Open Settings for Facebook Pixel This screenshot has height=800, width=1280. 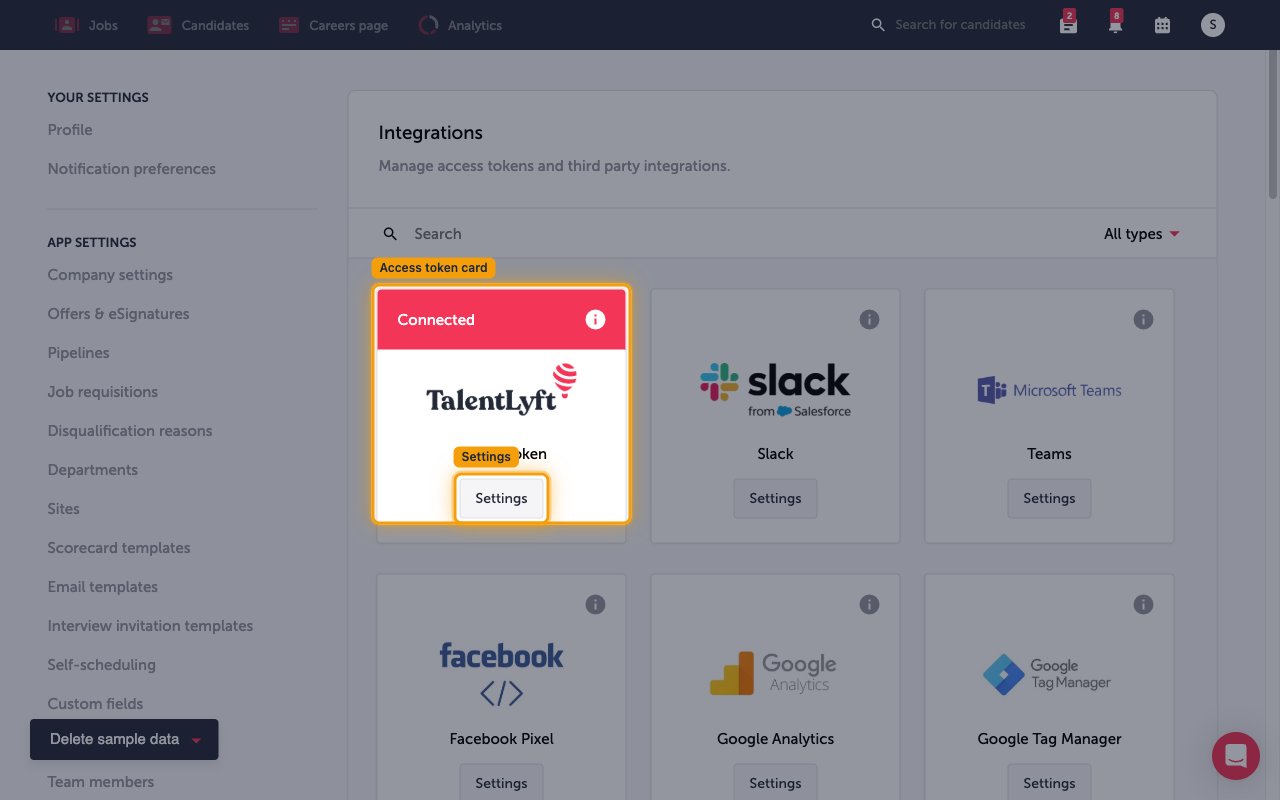coord(501,783)
